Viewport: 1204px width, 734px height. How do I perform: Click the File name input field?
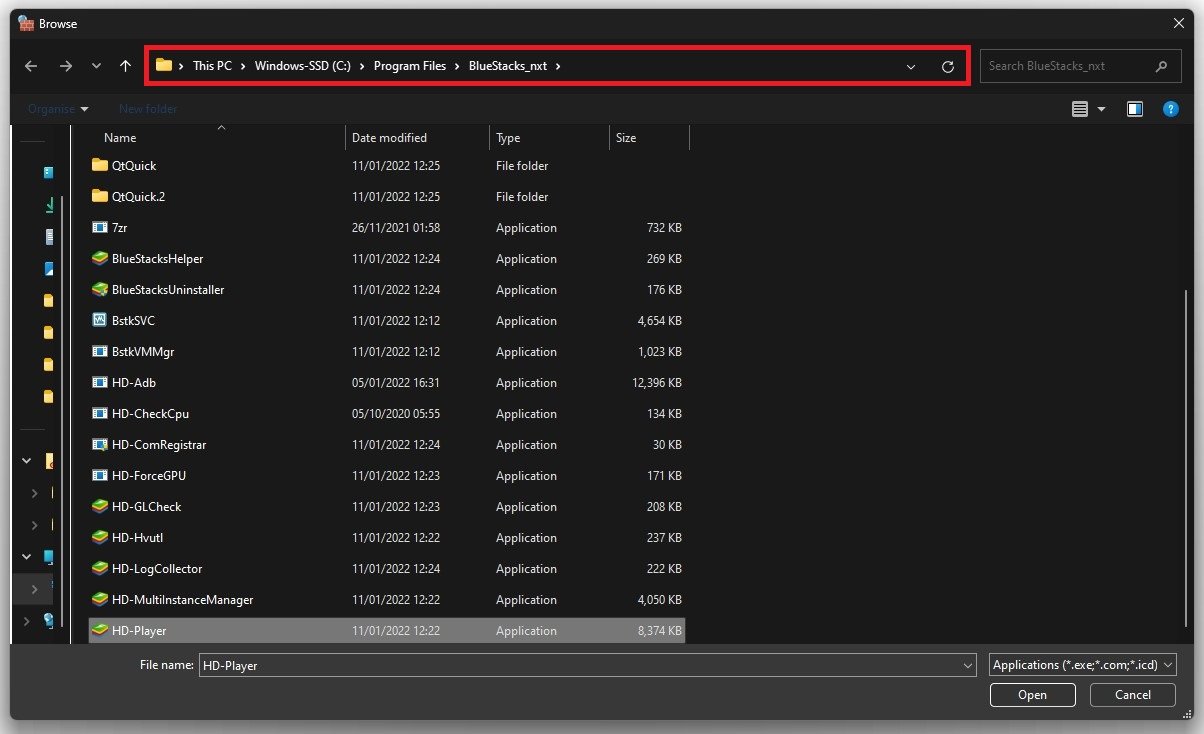pos(578,665)
